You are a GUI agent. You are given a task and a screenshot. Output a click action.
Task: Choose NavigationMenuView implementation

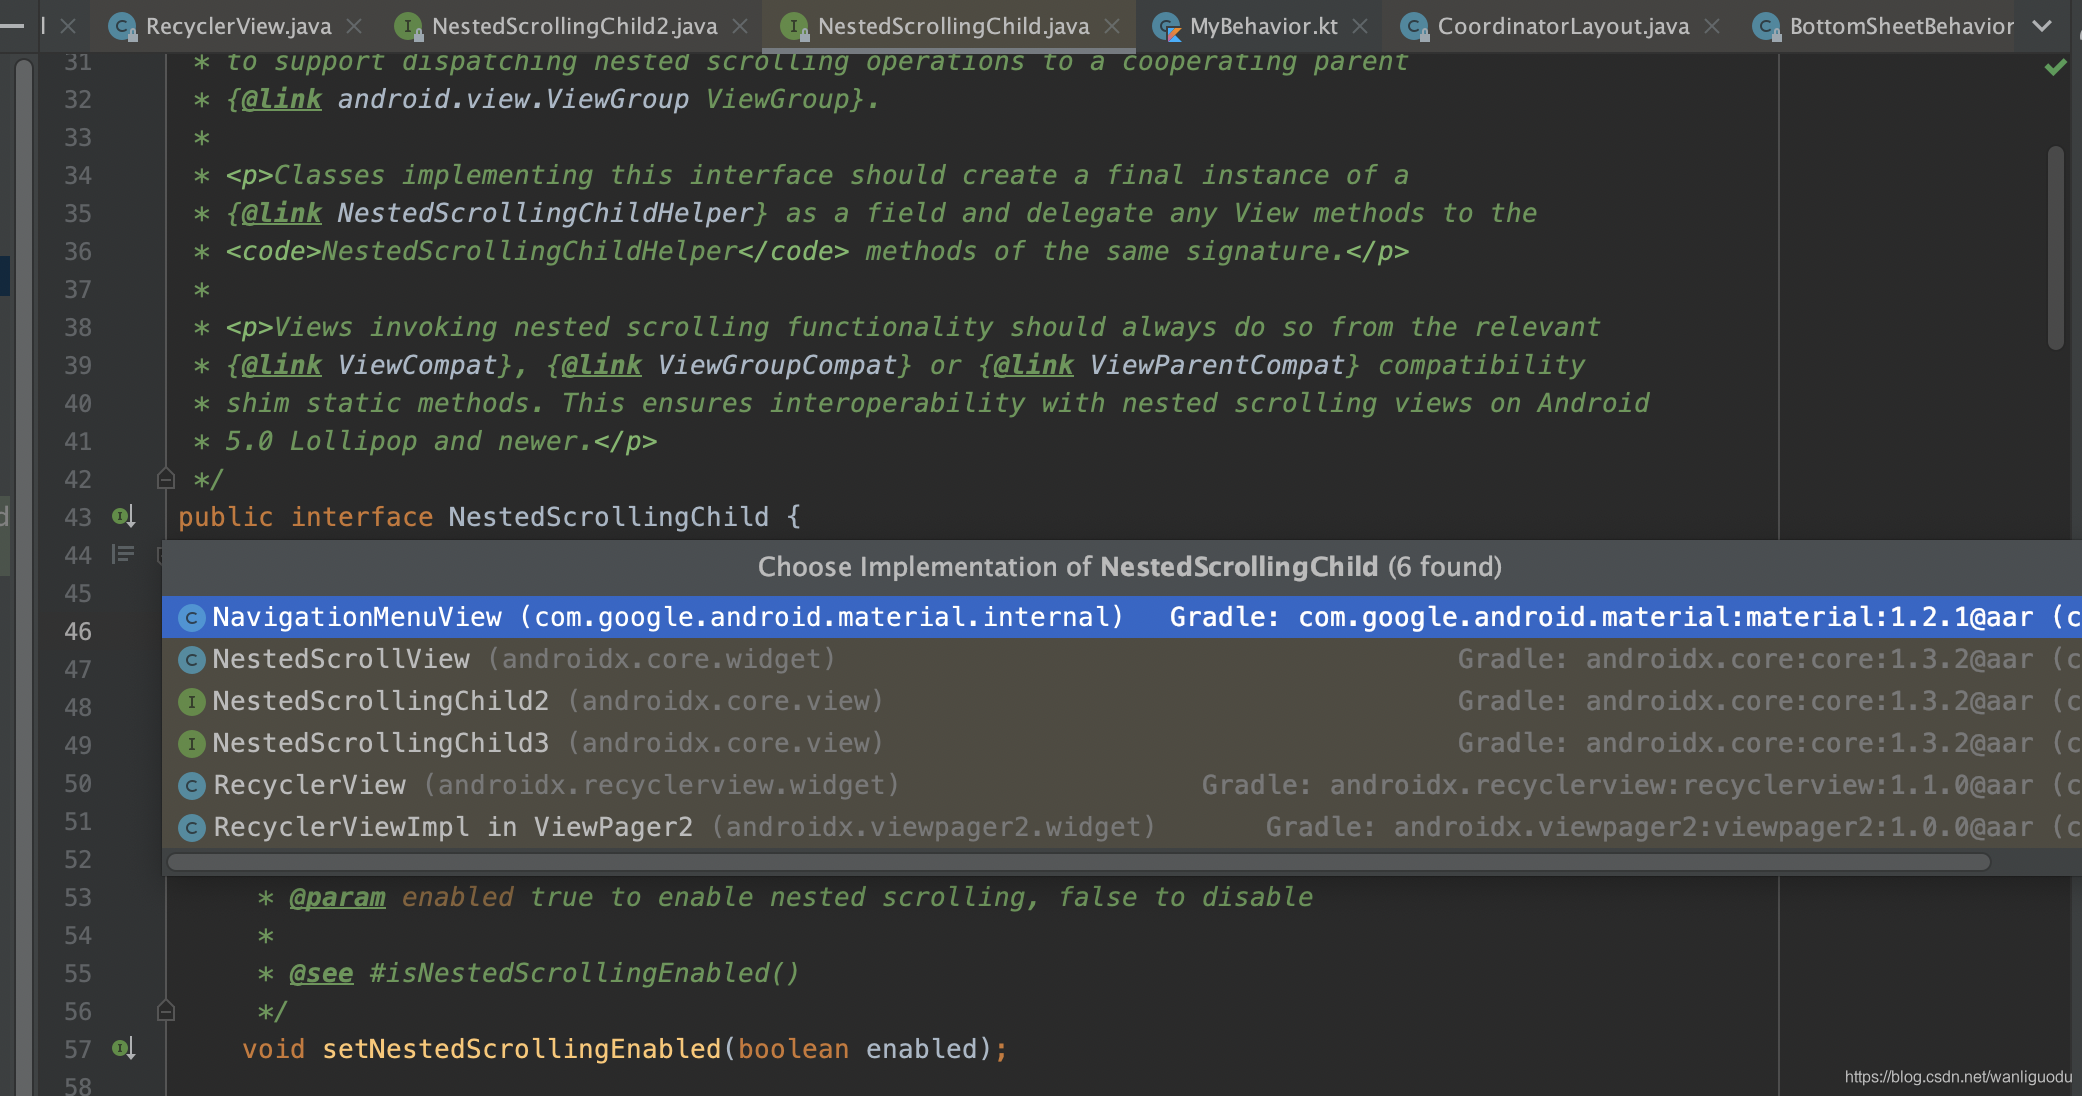(x=1122, y=617)
